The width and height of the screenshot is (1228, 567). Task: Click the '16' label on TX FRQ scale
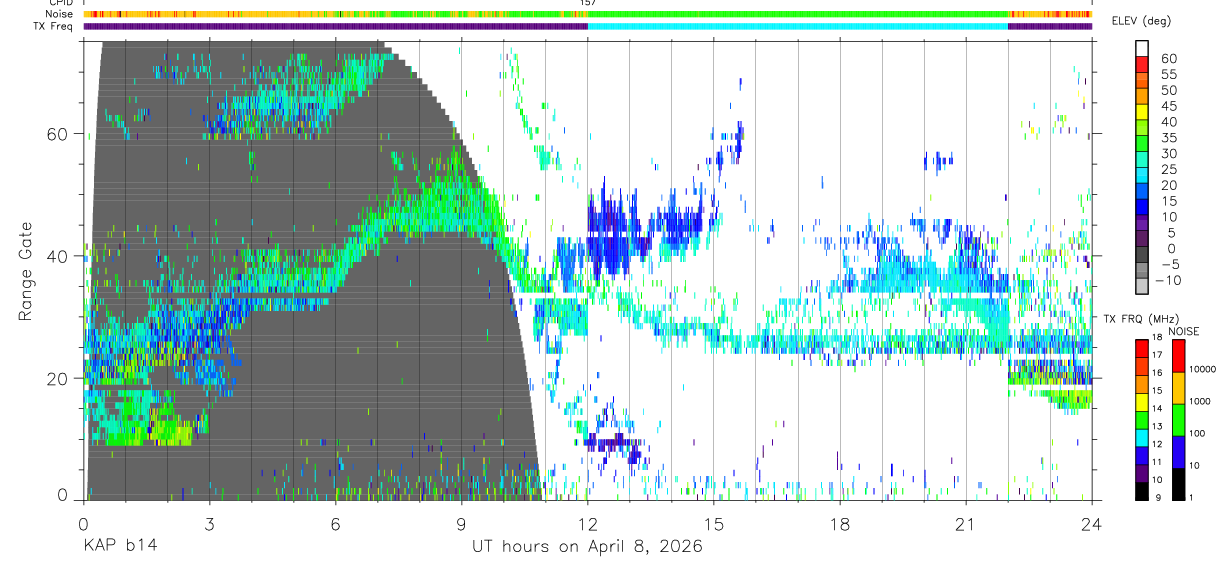coord(1158,372)
